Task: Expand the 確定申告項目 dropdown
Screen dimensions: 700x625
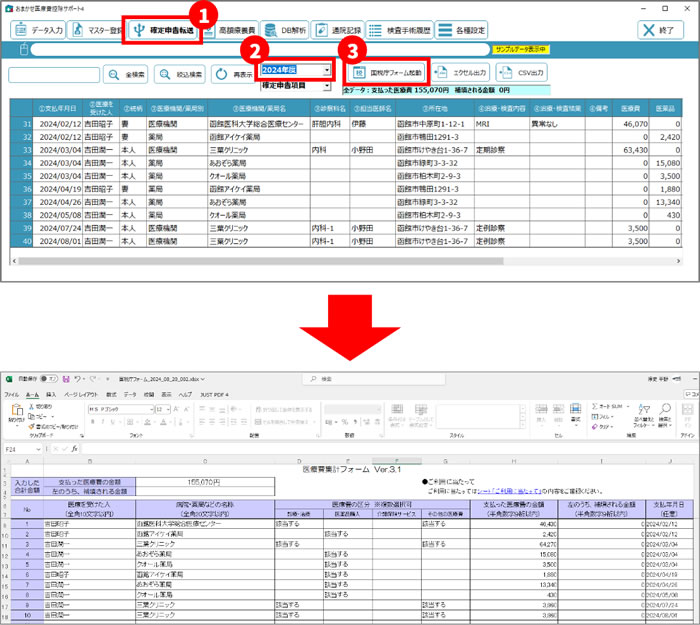Action: click(326, 86)
